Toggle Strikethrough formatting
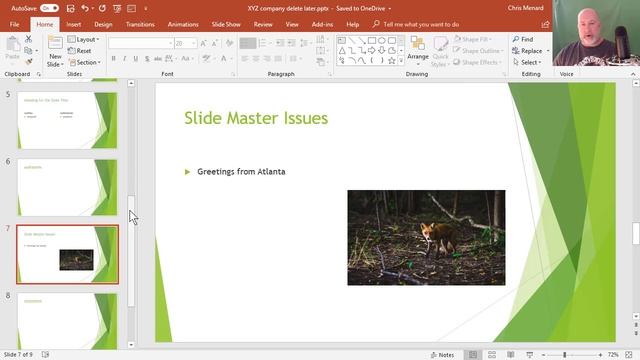 158,59
